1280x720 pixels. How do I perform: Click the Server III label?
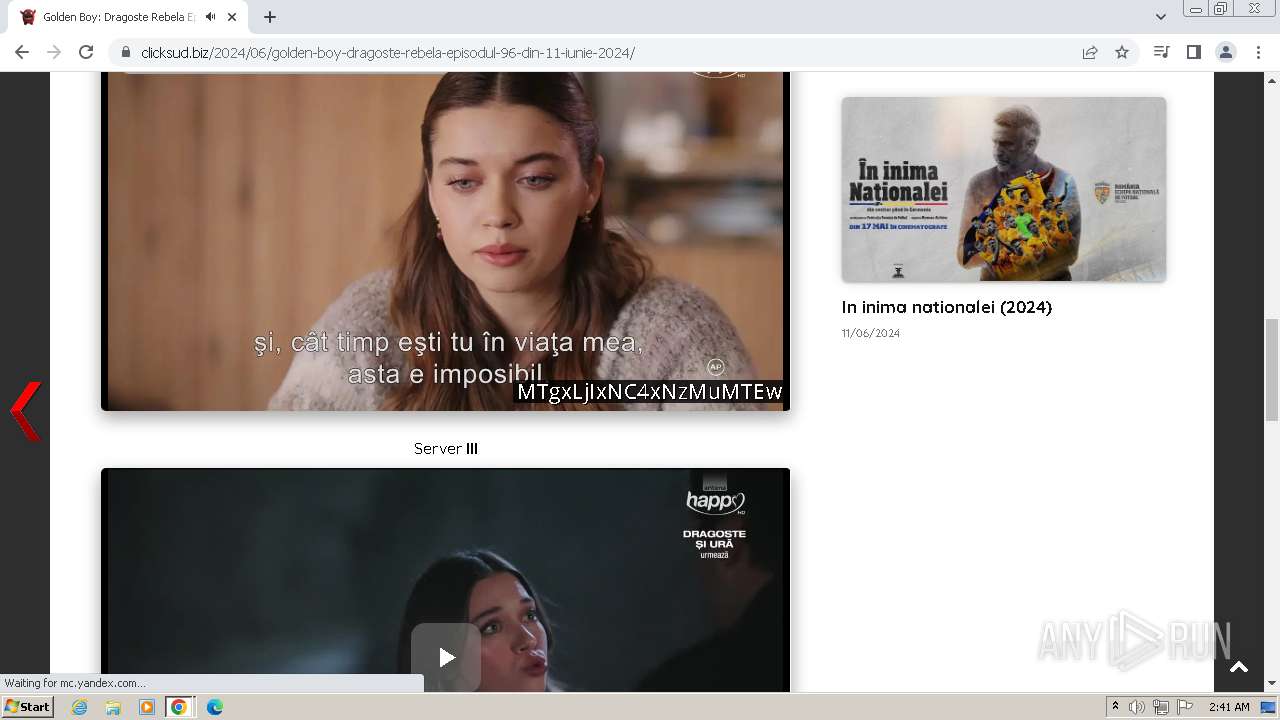(x=446, y=449)
